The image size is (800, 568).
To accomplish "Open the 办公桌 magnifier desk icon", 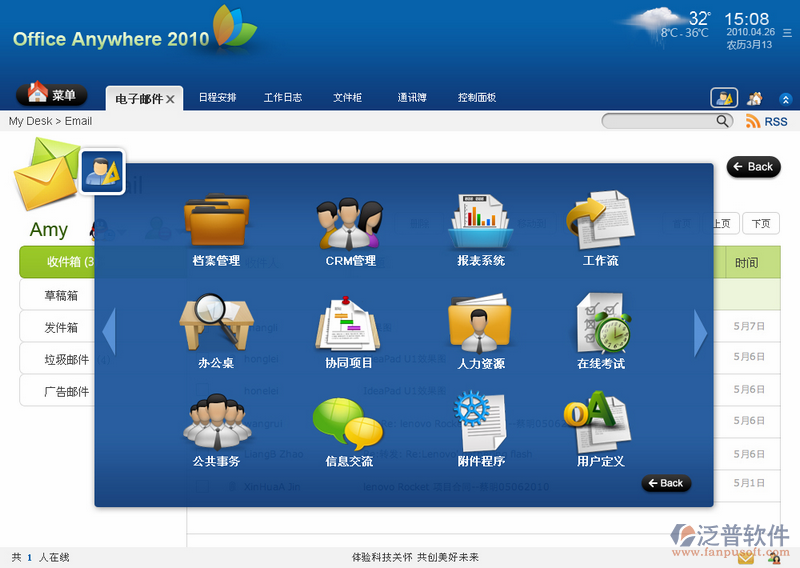I will (x=216, y=323).
